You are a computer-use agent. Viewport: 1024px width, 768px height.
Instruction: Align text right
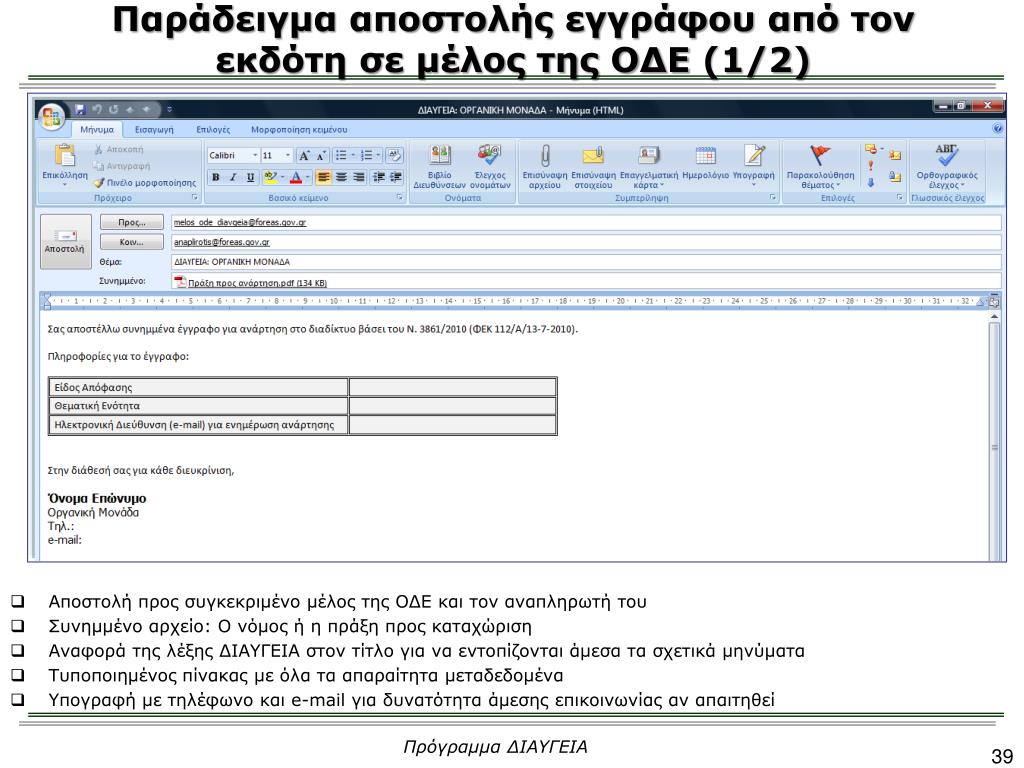[359, 177]
